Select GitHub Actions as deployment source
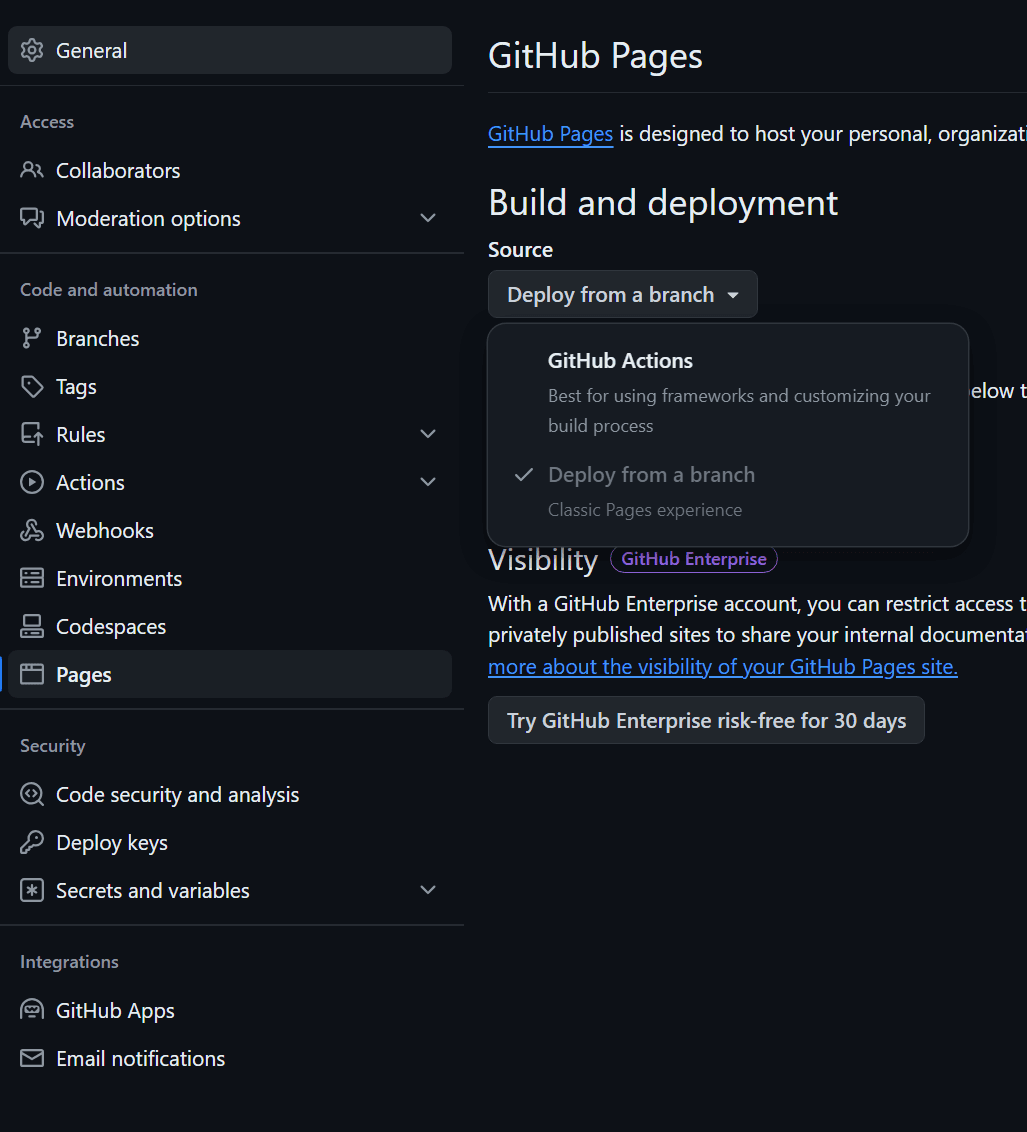The height and width of the screenshot is (1132, 1027). point(620,360)
